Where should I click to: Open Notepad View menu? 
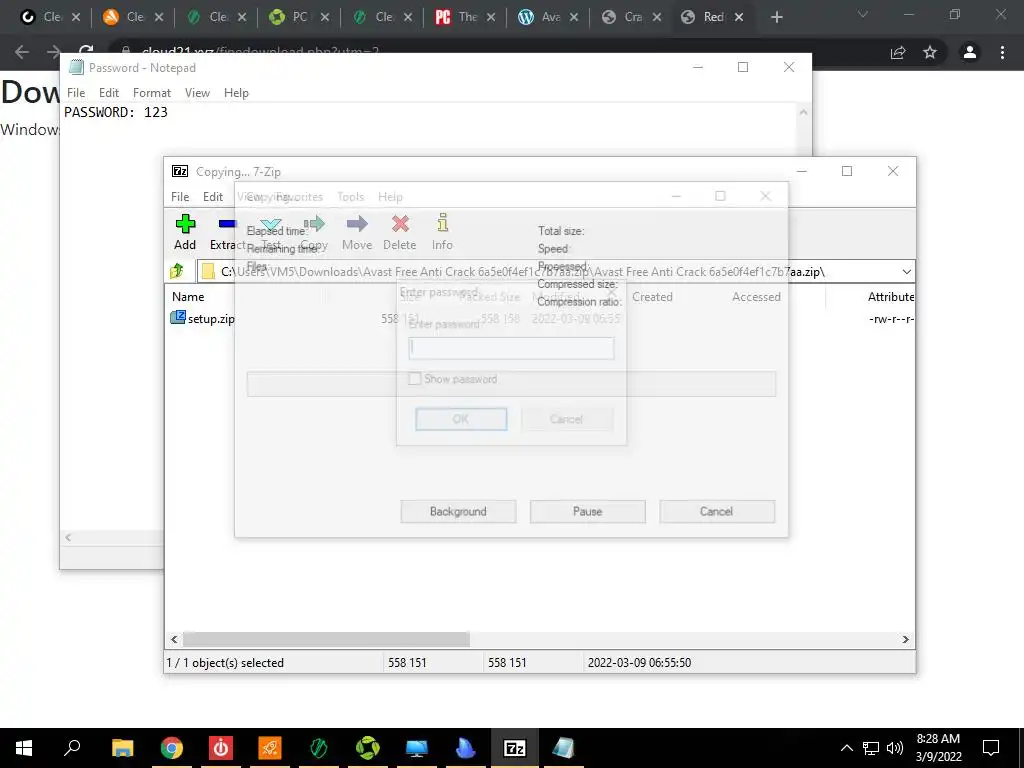tap(197, 93)
